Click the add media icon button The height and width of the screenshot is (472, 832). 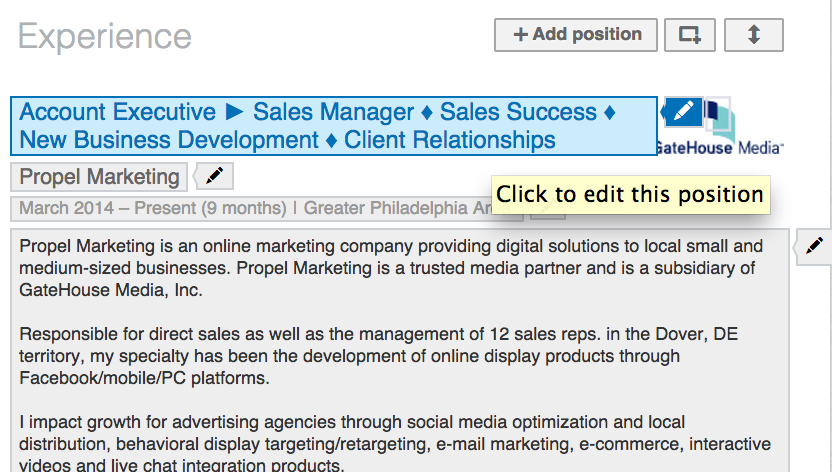690,35
